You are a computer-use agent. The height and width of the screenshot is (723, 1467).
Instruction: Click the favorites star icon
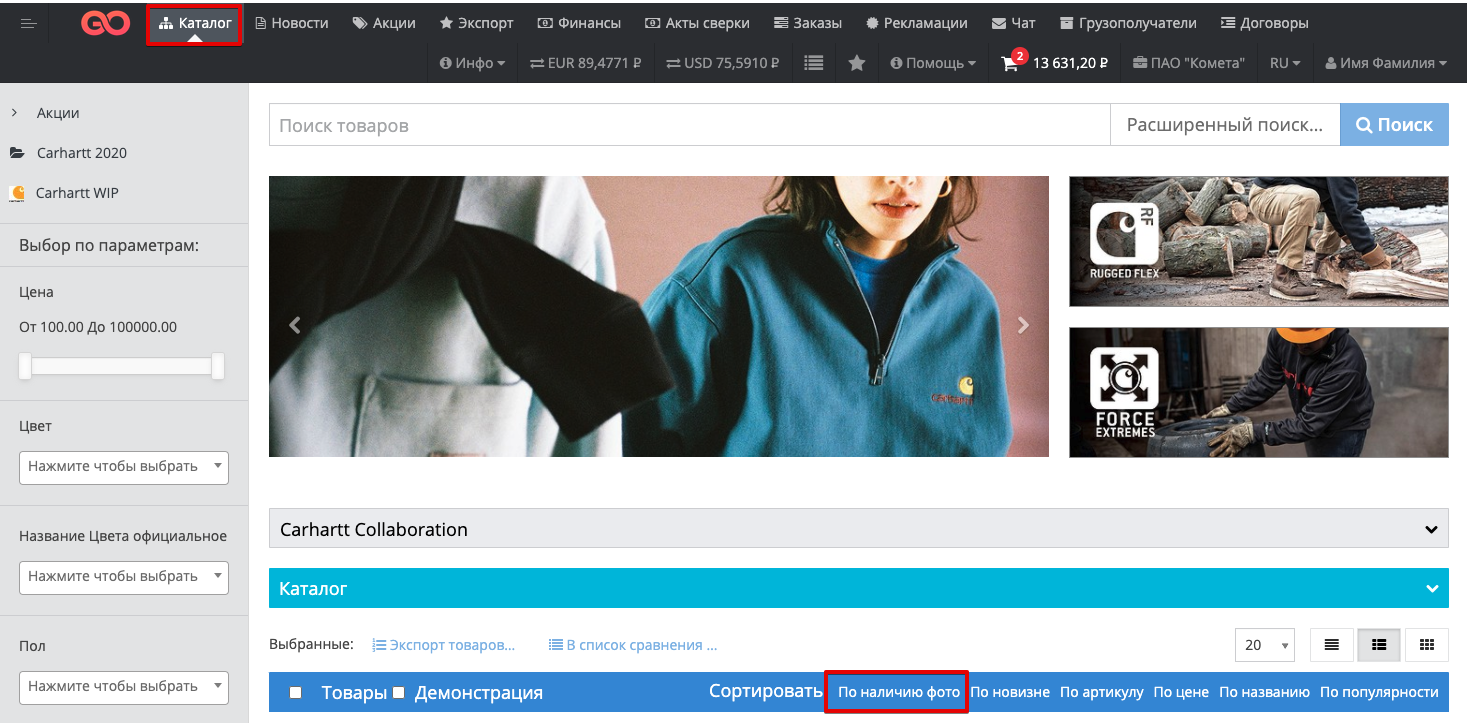pos(857,63)
